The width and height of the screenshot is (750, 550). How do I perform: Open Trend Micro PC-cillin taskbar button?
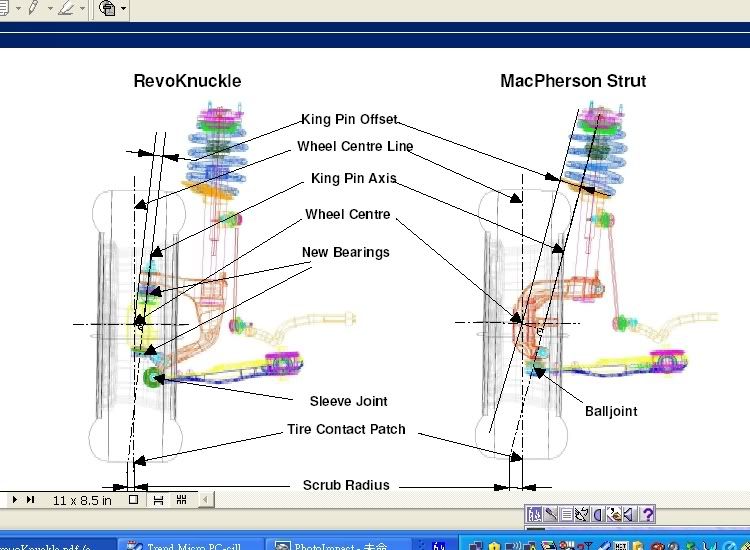(190, 545)
